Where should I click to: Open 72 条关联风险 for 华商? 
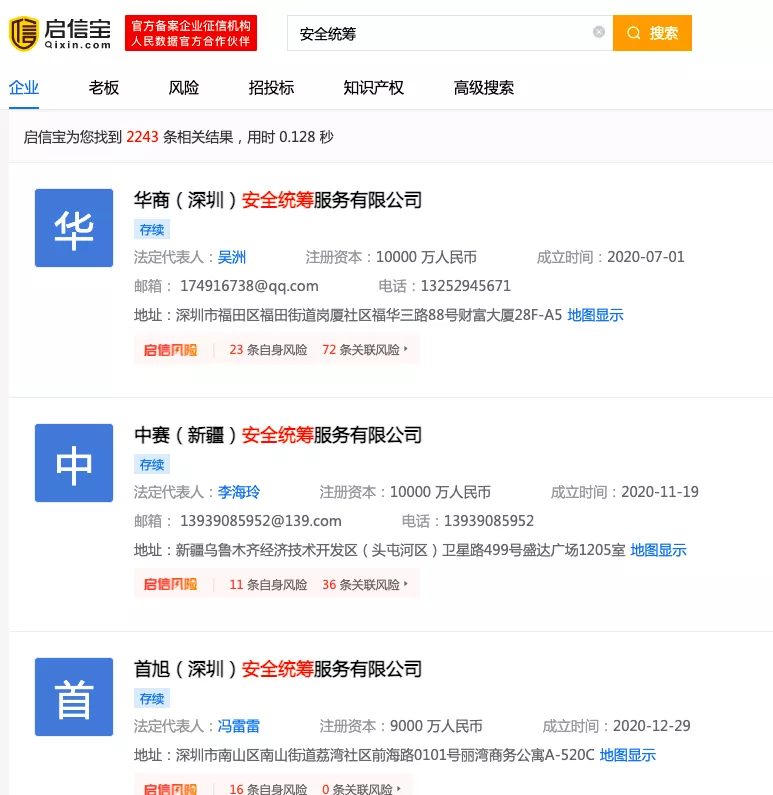pyautogui.click(x=361, y=350)
